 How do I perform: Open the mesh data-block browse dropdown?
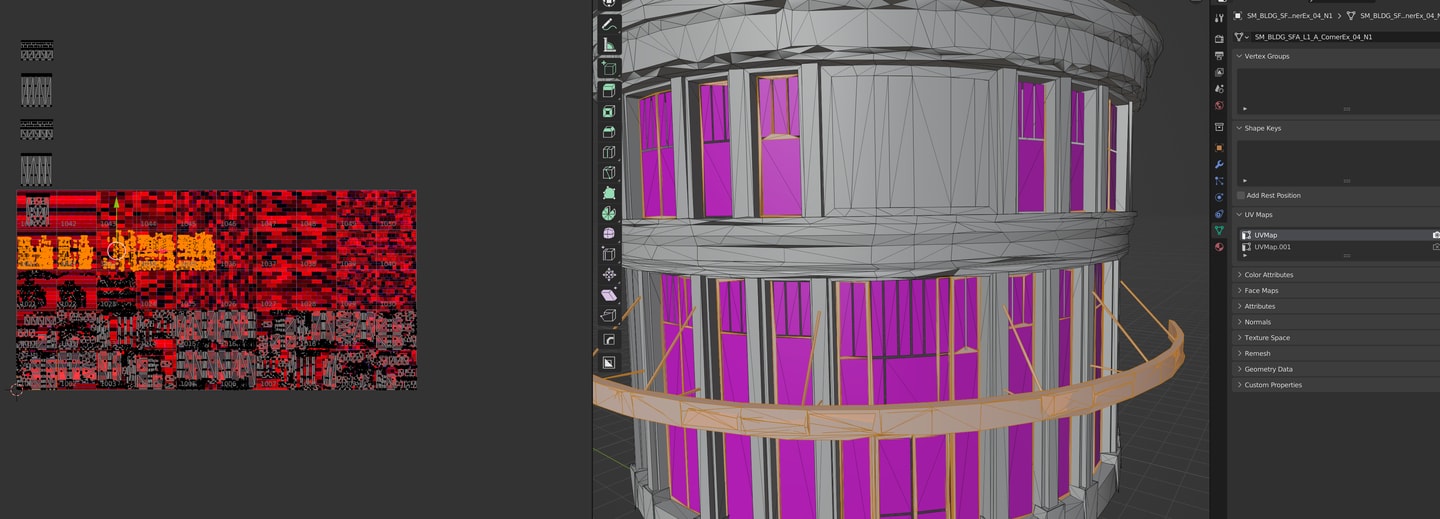coord(1242,37)
